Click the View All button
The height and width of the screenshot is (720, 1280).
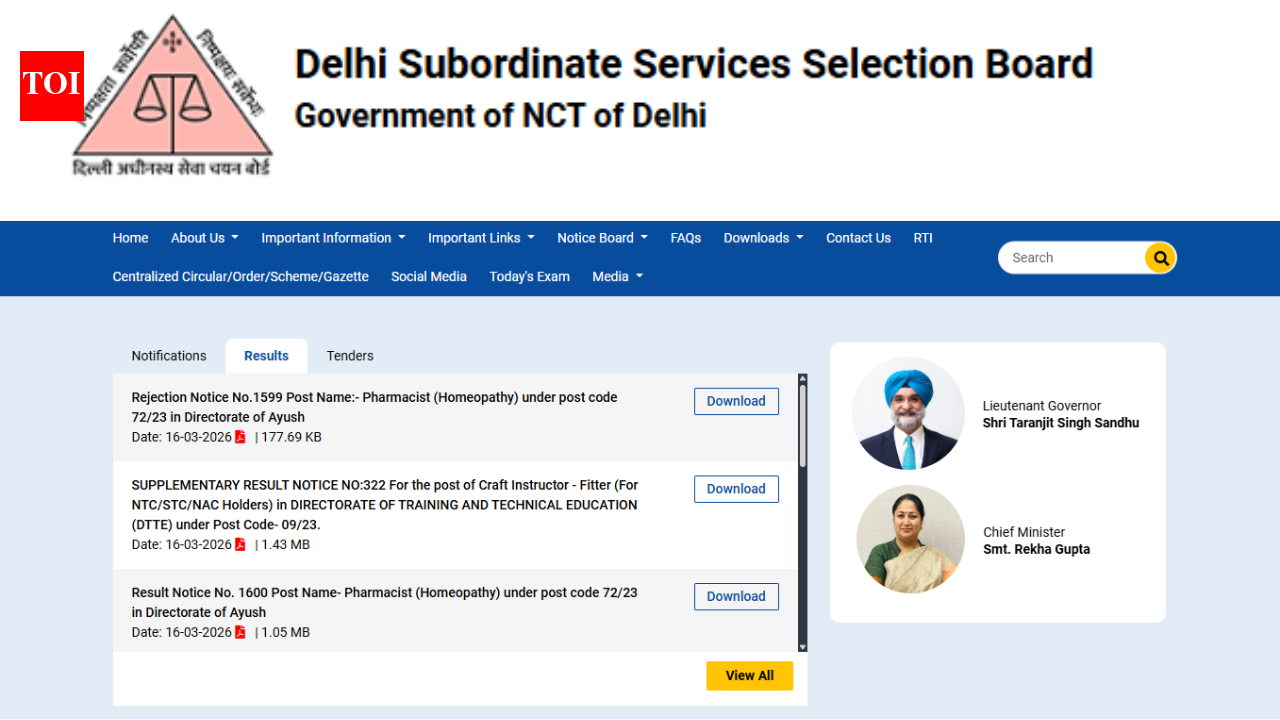[749, 675]
